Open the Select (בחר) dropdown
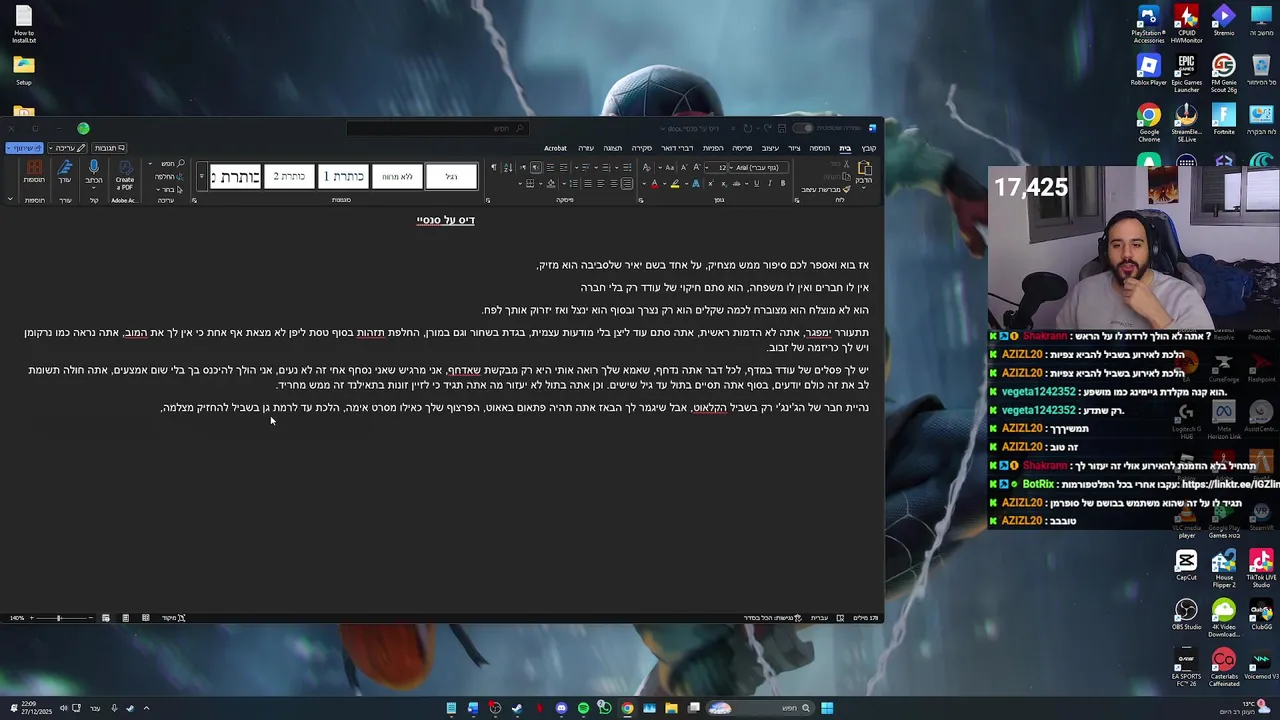 click(x=168, y=189)
